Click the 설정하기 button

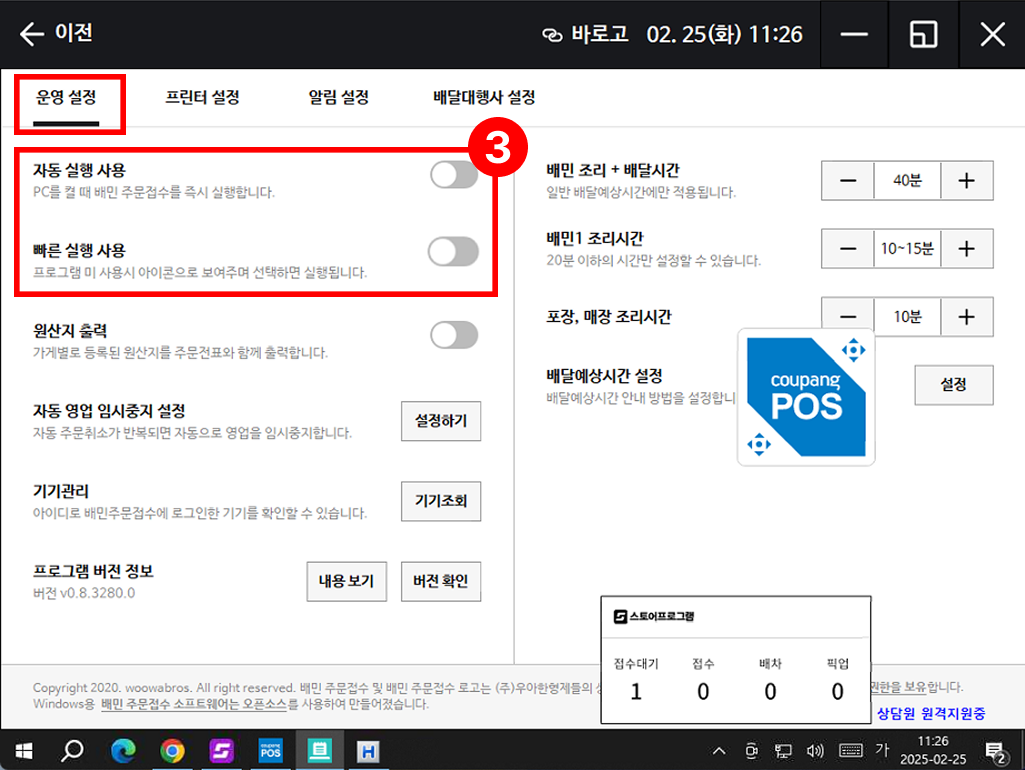(441, 421)
